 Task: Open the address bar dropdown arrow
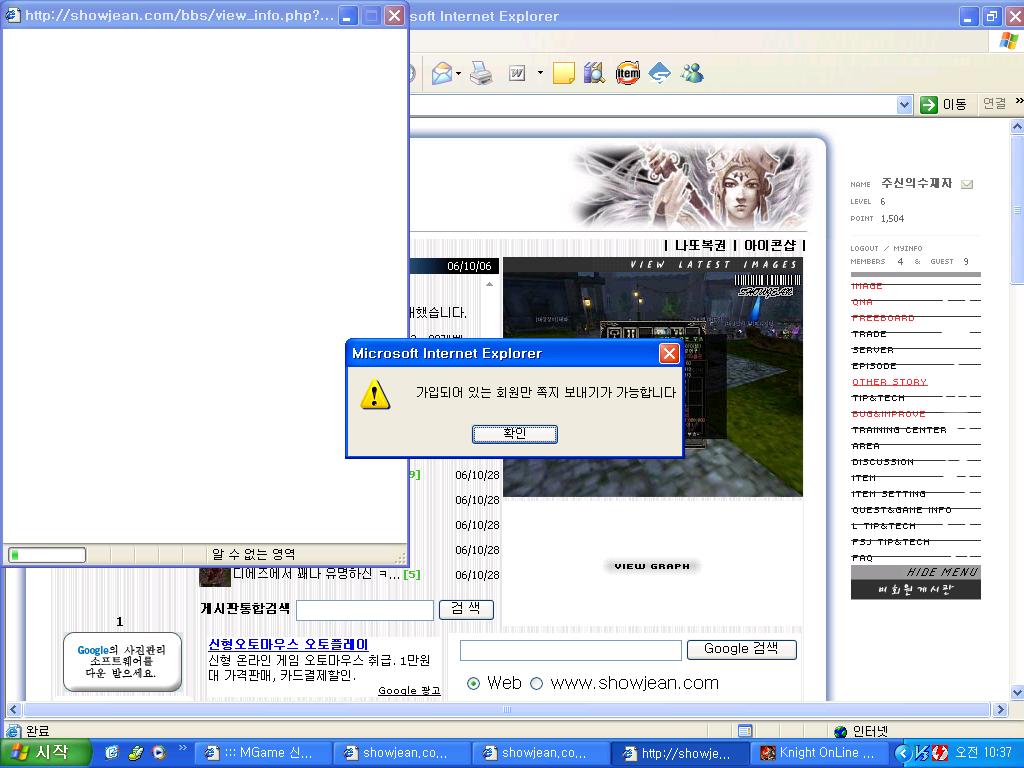pos(904,104)
